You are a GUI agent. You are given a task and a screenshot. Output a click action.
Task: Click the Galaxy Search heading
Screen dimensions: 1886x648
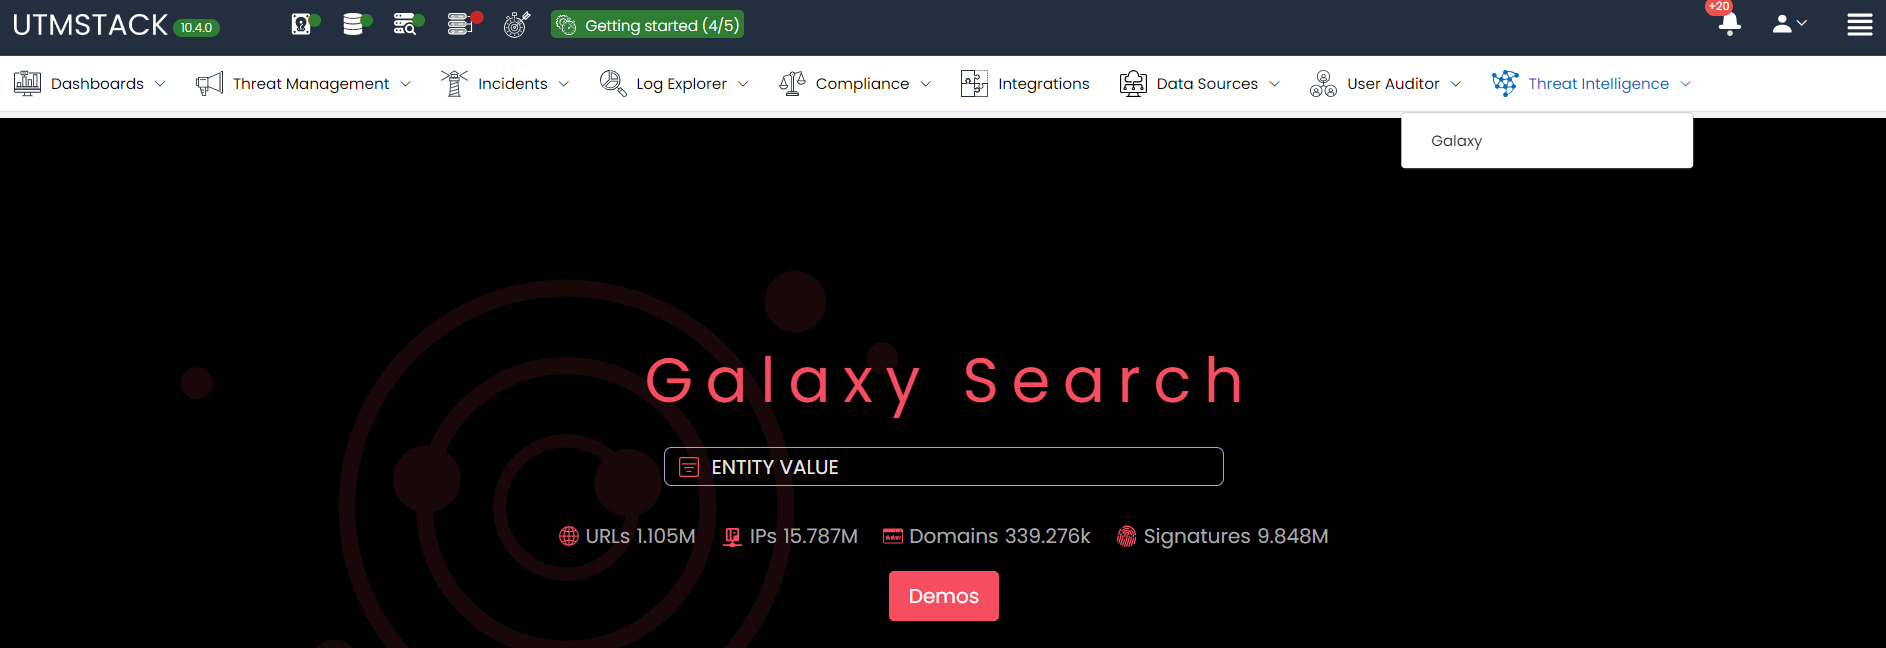click(946, 382)
